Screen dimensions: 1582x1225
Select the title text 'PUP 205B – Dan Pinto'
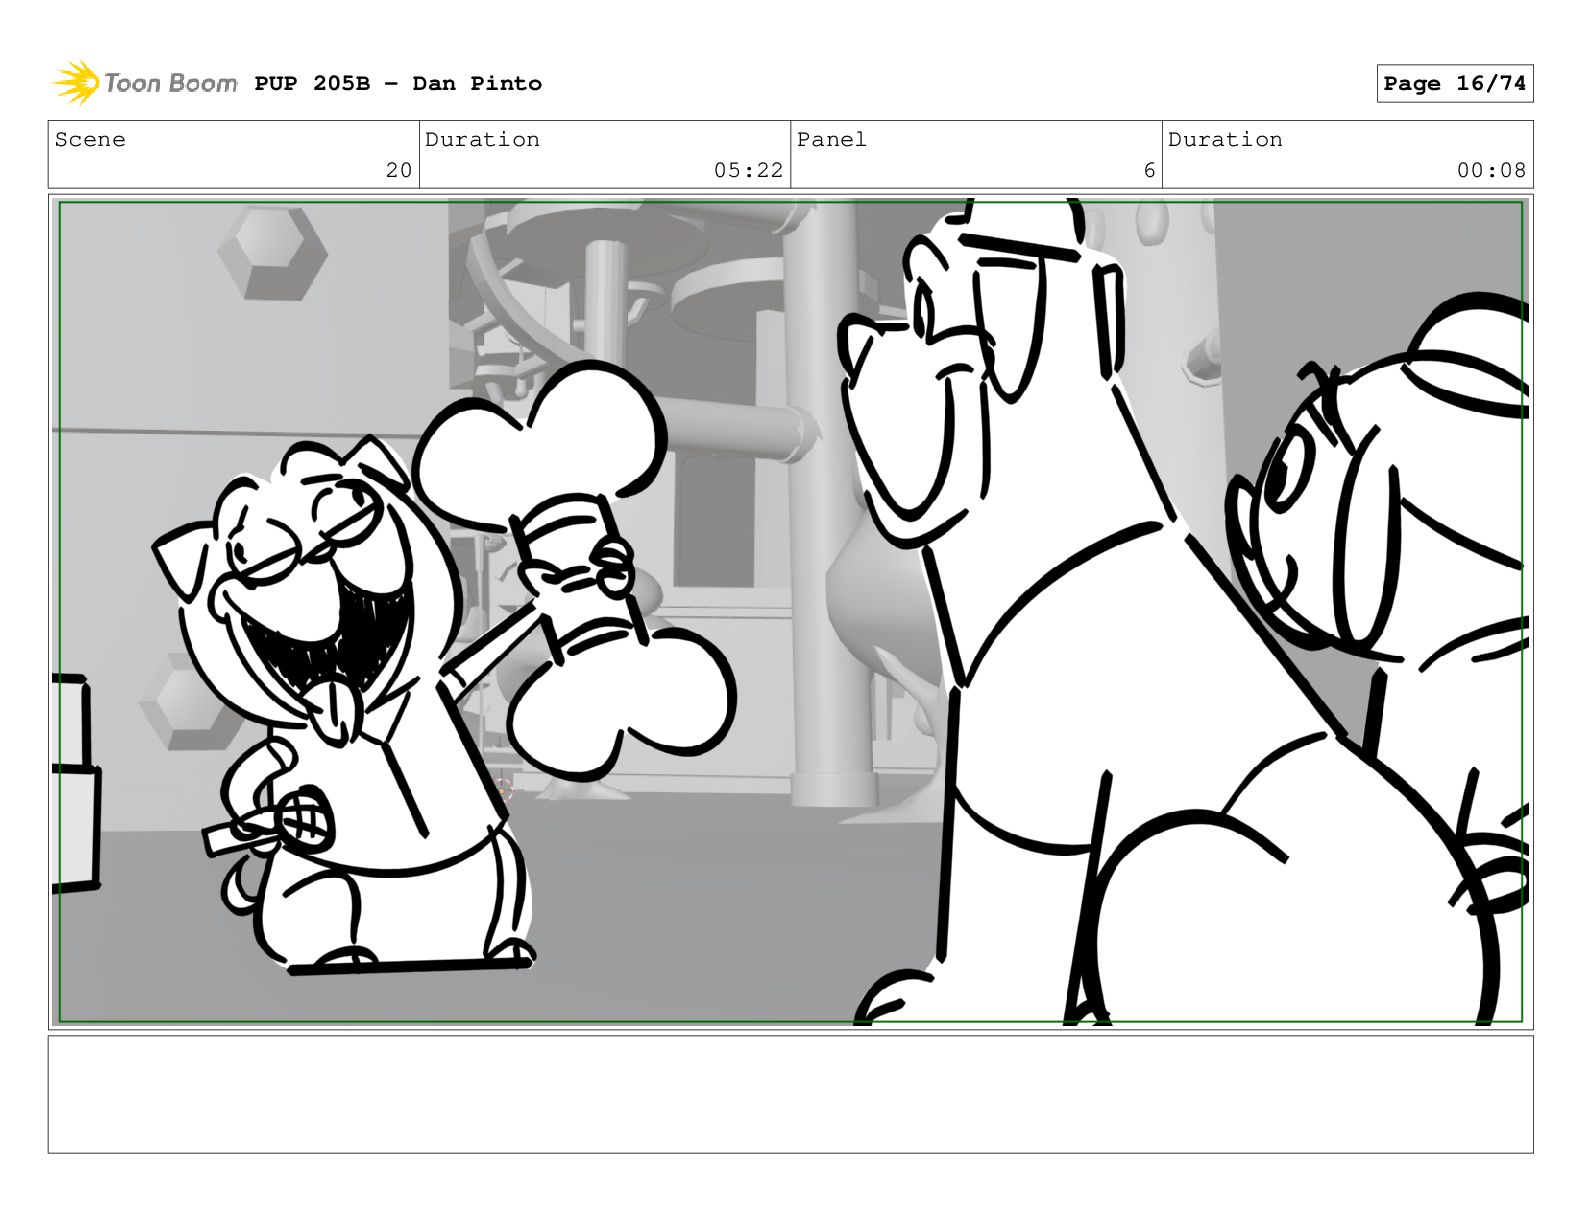pos(398,83)
